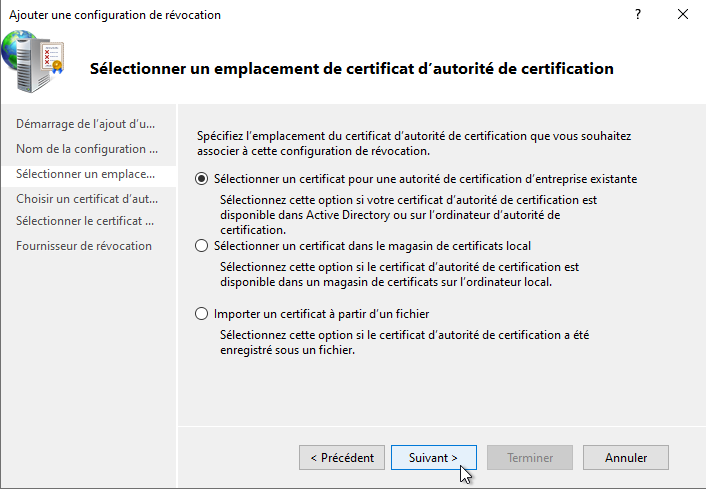Choose certificate from local certificate store option
The height and width of the screenshot is (490, 706).
click(202, 245)
